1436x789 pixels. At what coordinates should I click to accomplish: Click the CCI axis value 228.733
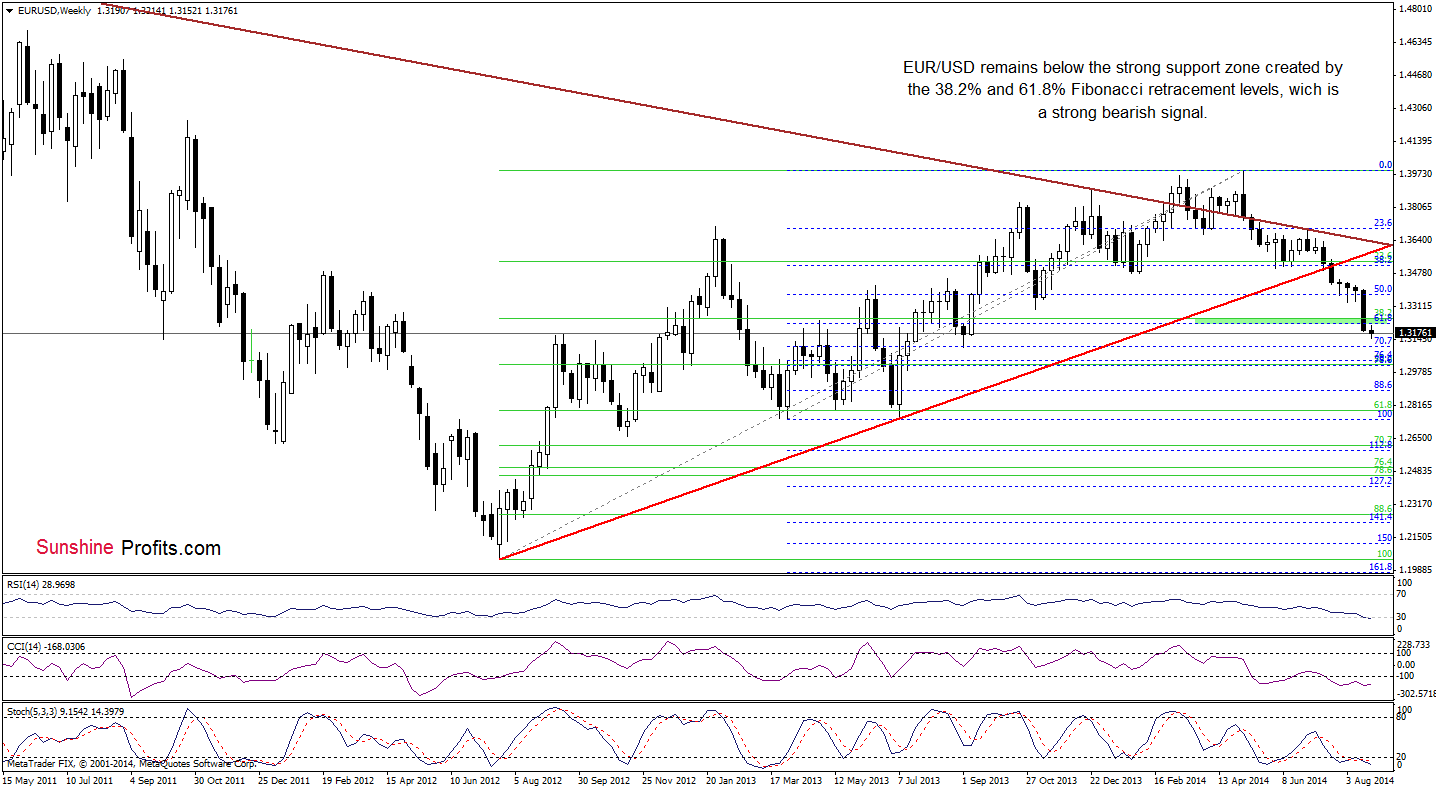[x=1414, y=645]
